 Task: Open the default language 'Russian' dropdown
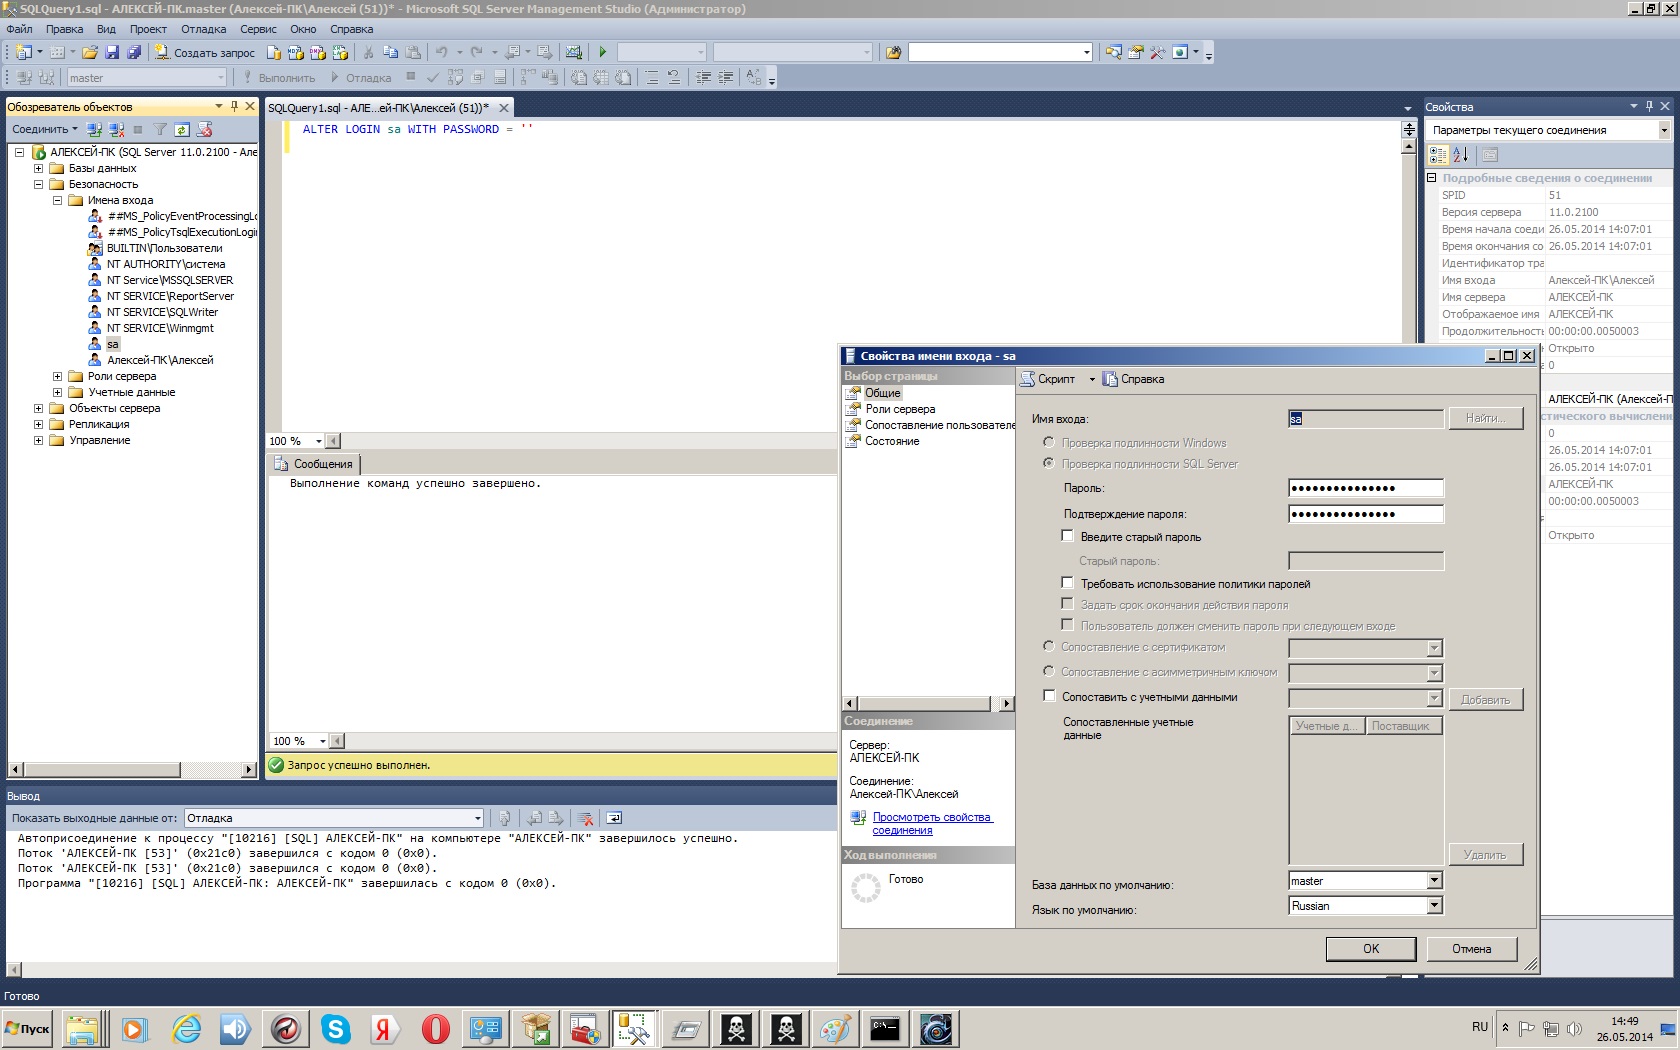point(1434,906)
